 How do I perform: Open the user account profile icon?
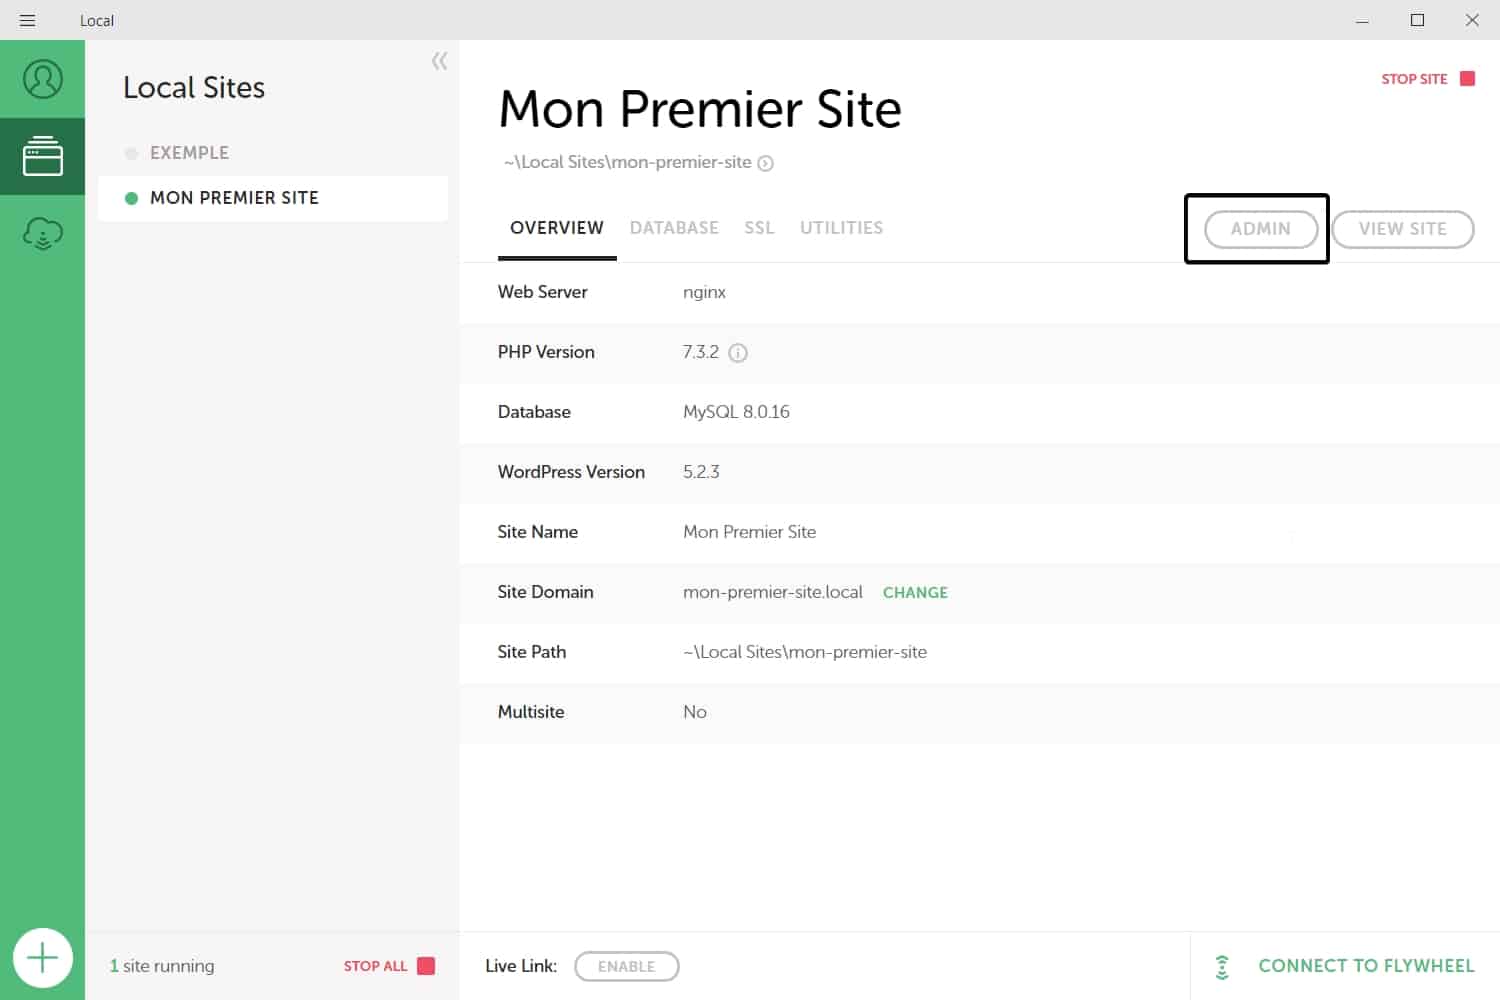point(42,79)
